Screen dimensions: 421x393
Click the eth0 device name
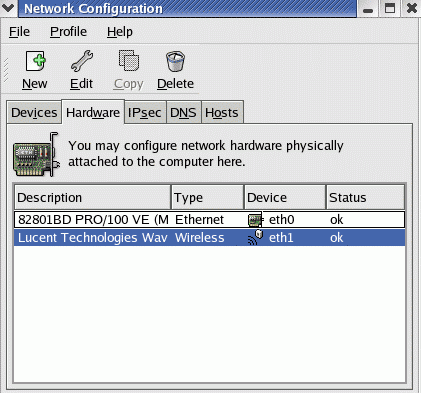pyautogui.click(x=282, y=220)
